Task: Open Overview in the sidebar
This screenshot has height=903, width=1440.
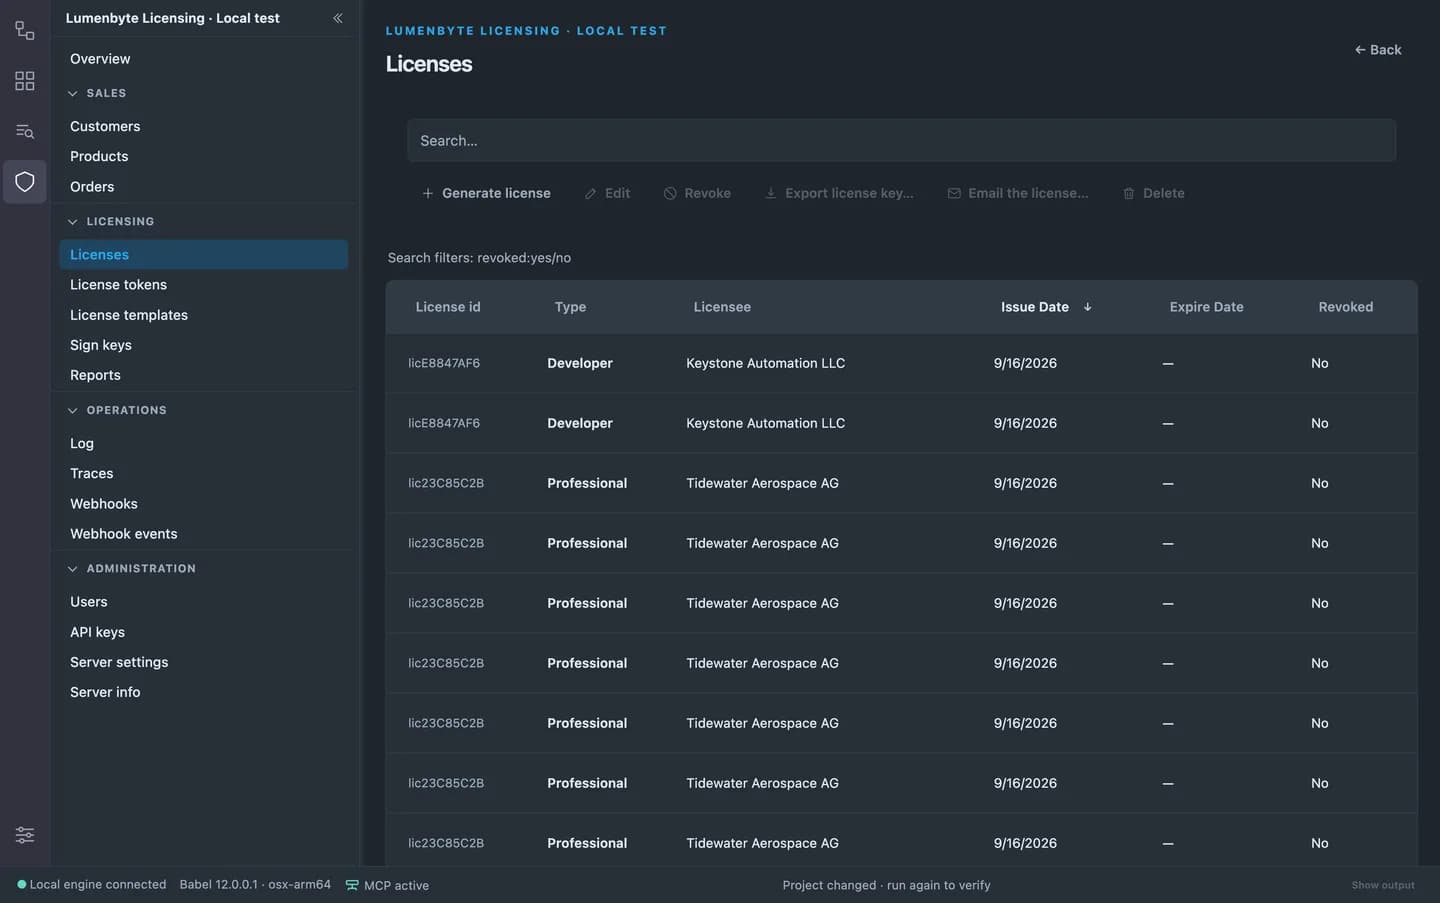Action: [x=204, y=59]
